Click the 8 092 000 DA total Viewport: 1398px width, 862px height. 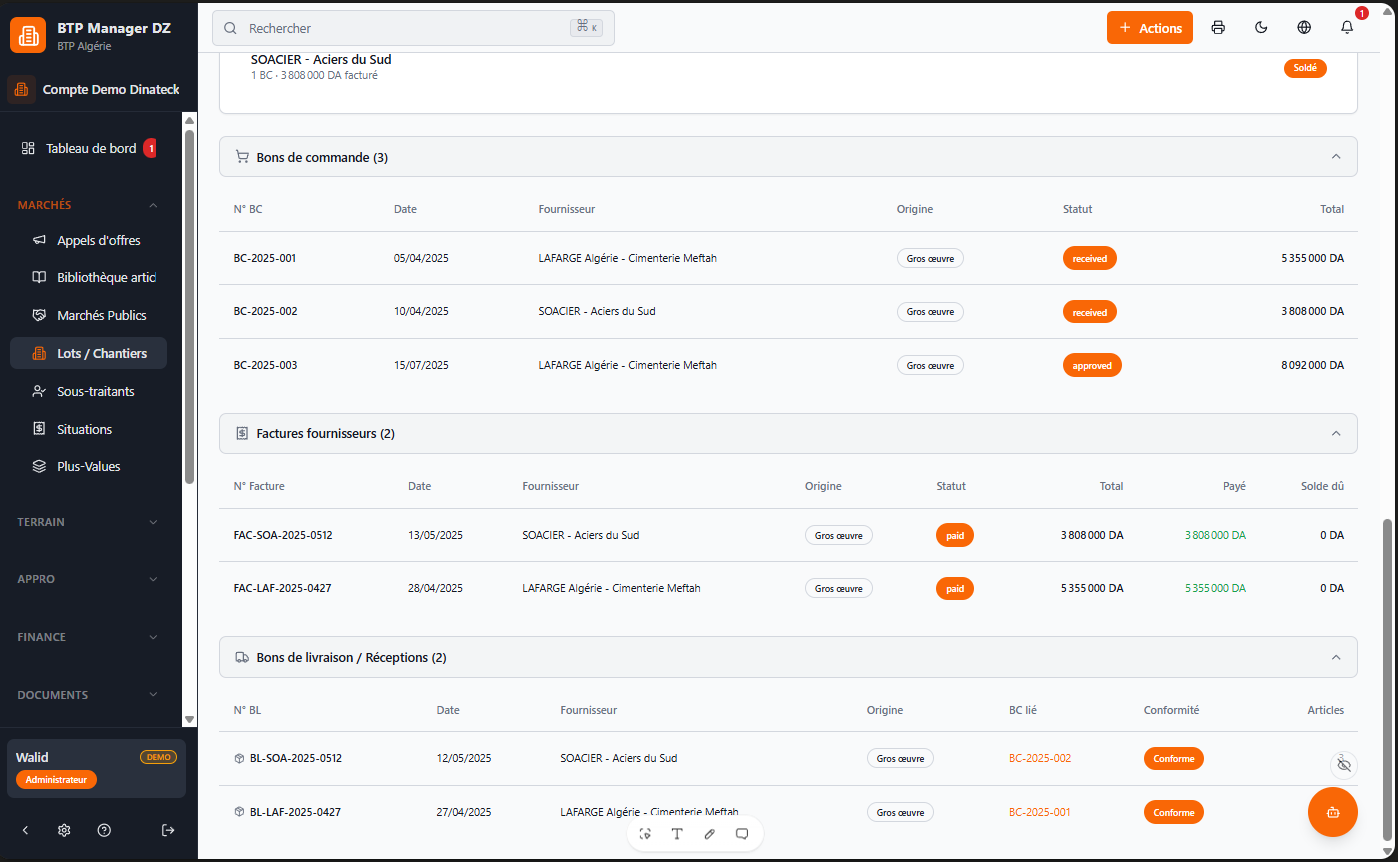pyautogui.click(x=1312, y=365)
